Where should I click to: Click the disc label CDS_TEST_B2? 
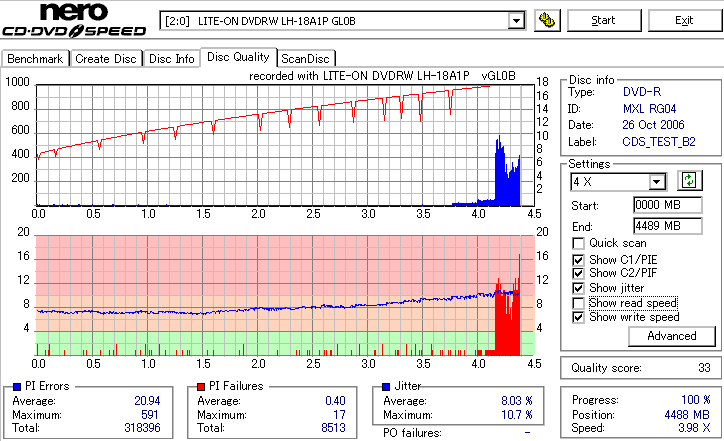coord(659,142)
